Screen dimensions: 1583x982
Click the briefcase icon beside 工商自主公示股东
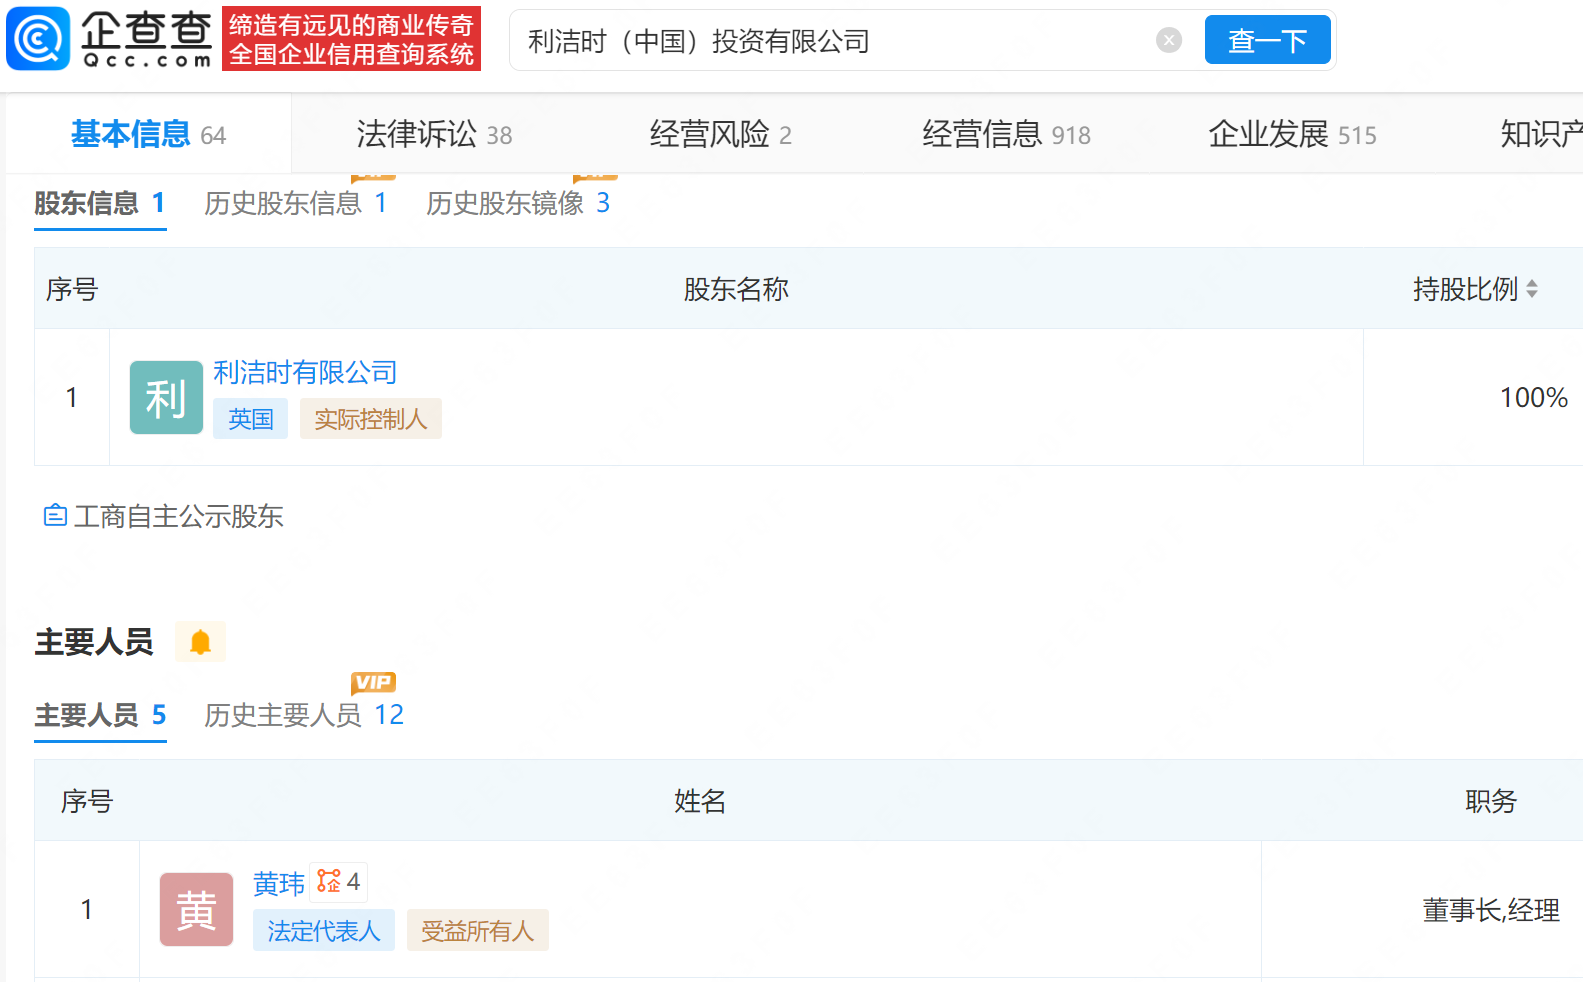click(55, 516)
